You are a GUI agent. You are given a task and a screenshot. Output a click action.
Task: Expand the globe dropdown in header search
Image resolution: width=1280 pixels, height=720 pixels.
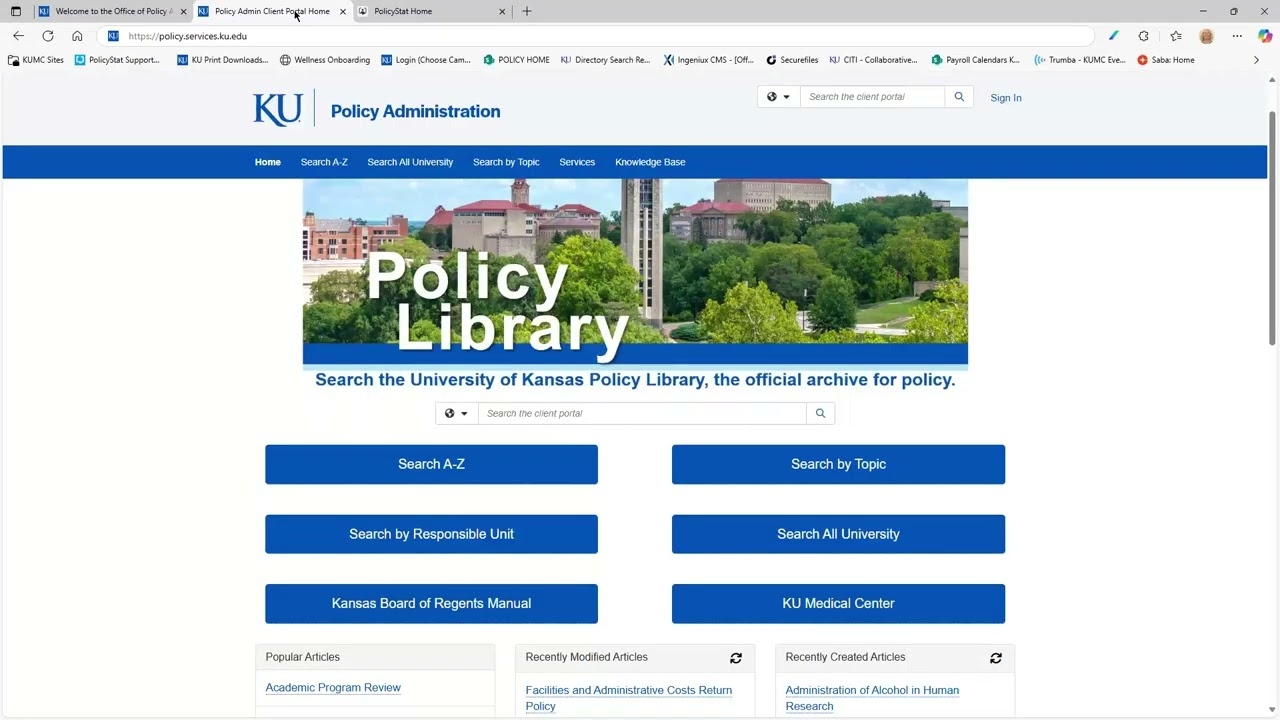tap(778, 97)
